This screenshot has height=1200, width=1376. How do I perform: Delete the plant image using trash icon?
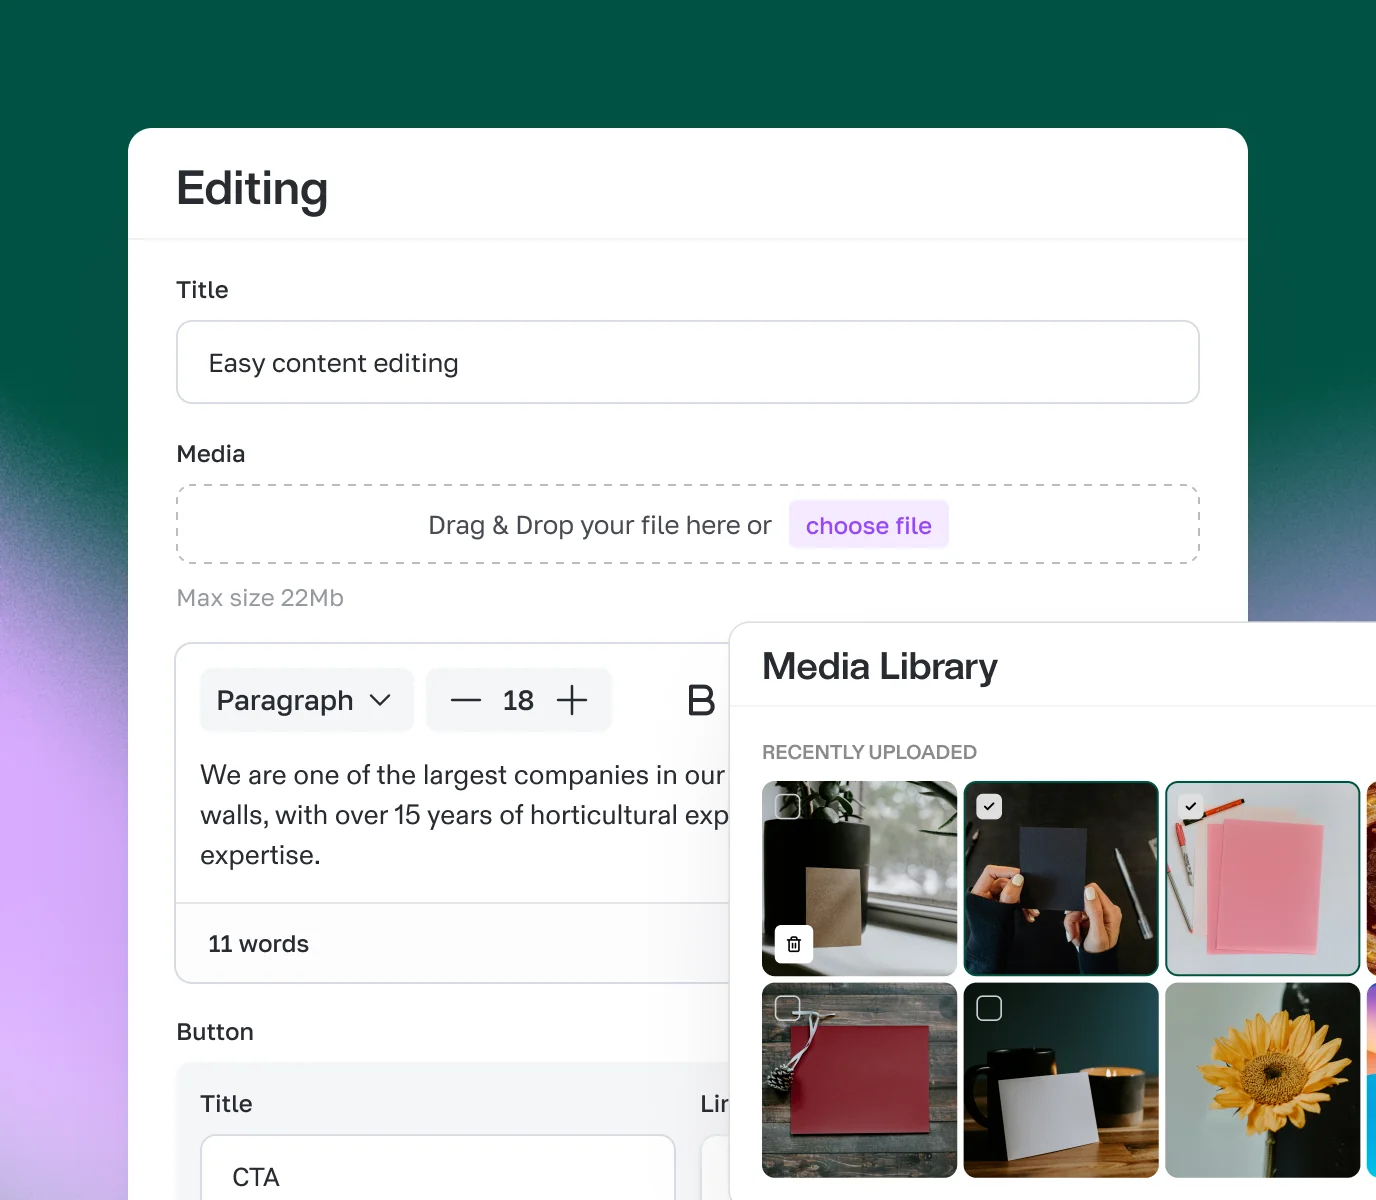click(x=793, y=944)
